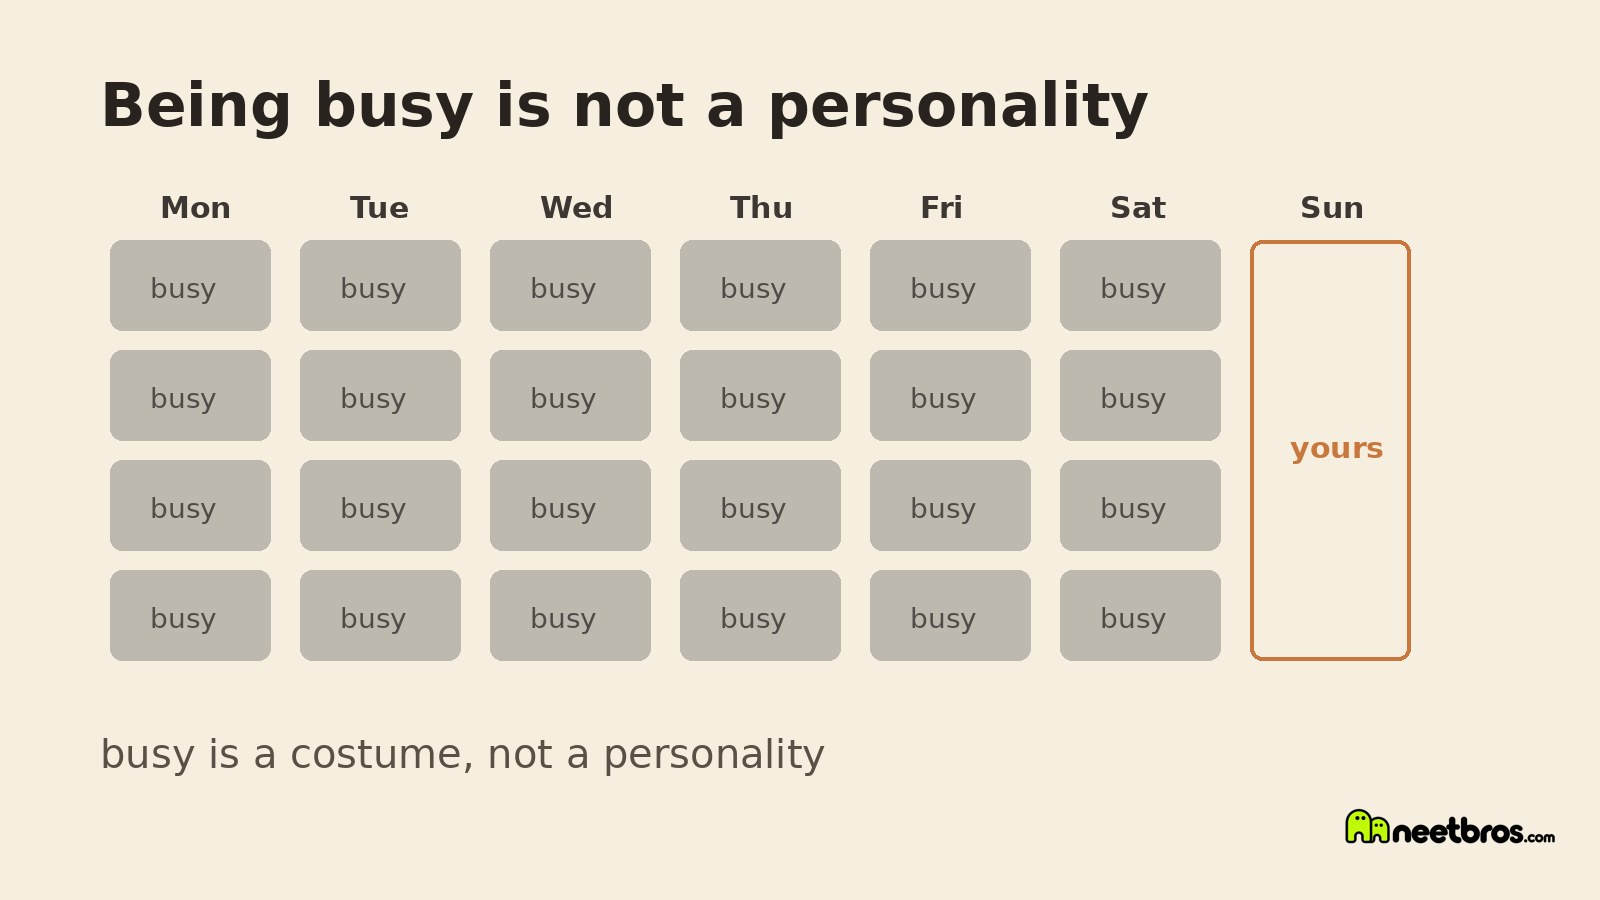Select the orange Sunday "yours" block
This screenshot has width=1600, height=900.
coord(1330,450)
